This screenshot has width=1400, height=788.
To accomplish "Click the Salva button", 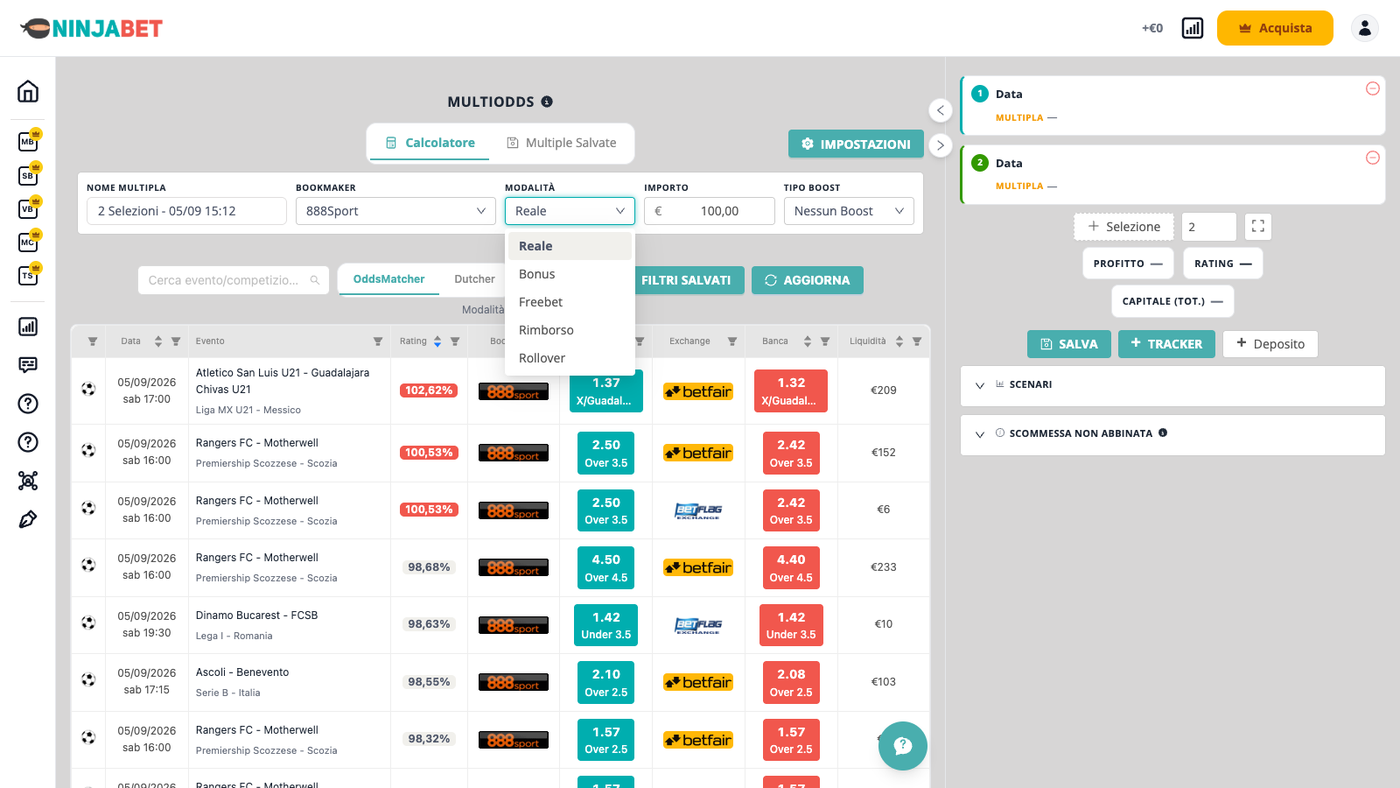I will point(1068,344).
